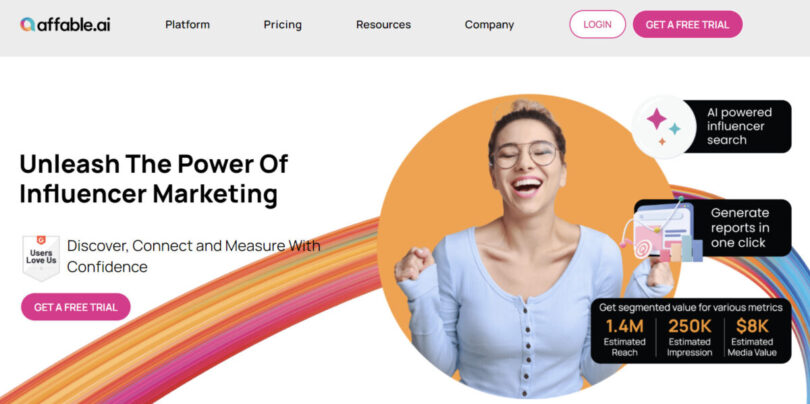The image size is (810, 404).
Task: Open the Pricing page
Action: coord(283,24)
